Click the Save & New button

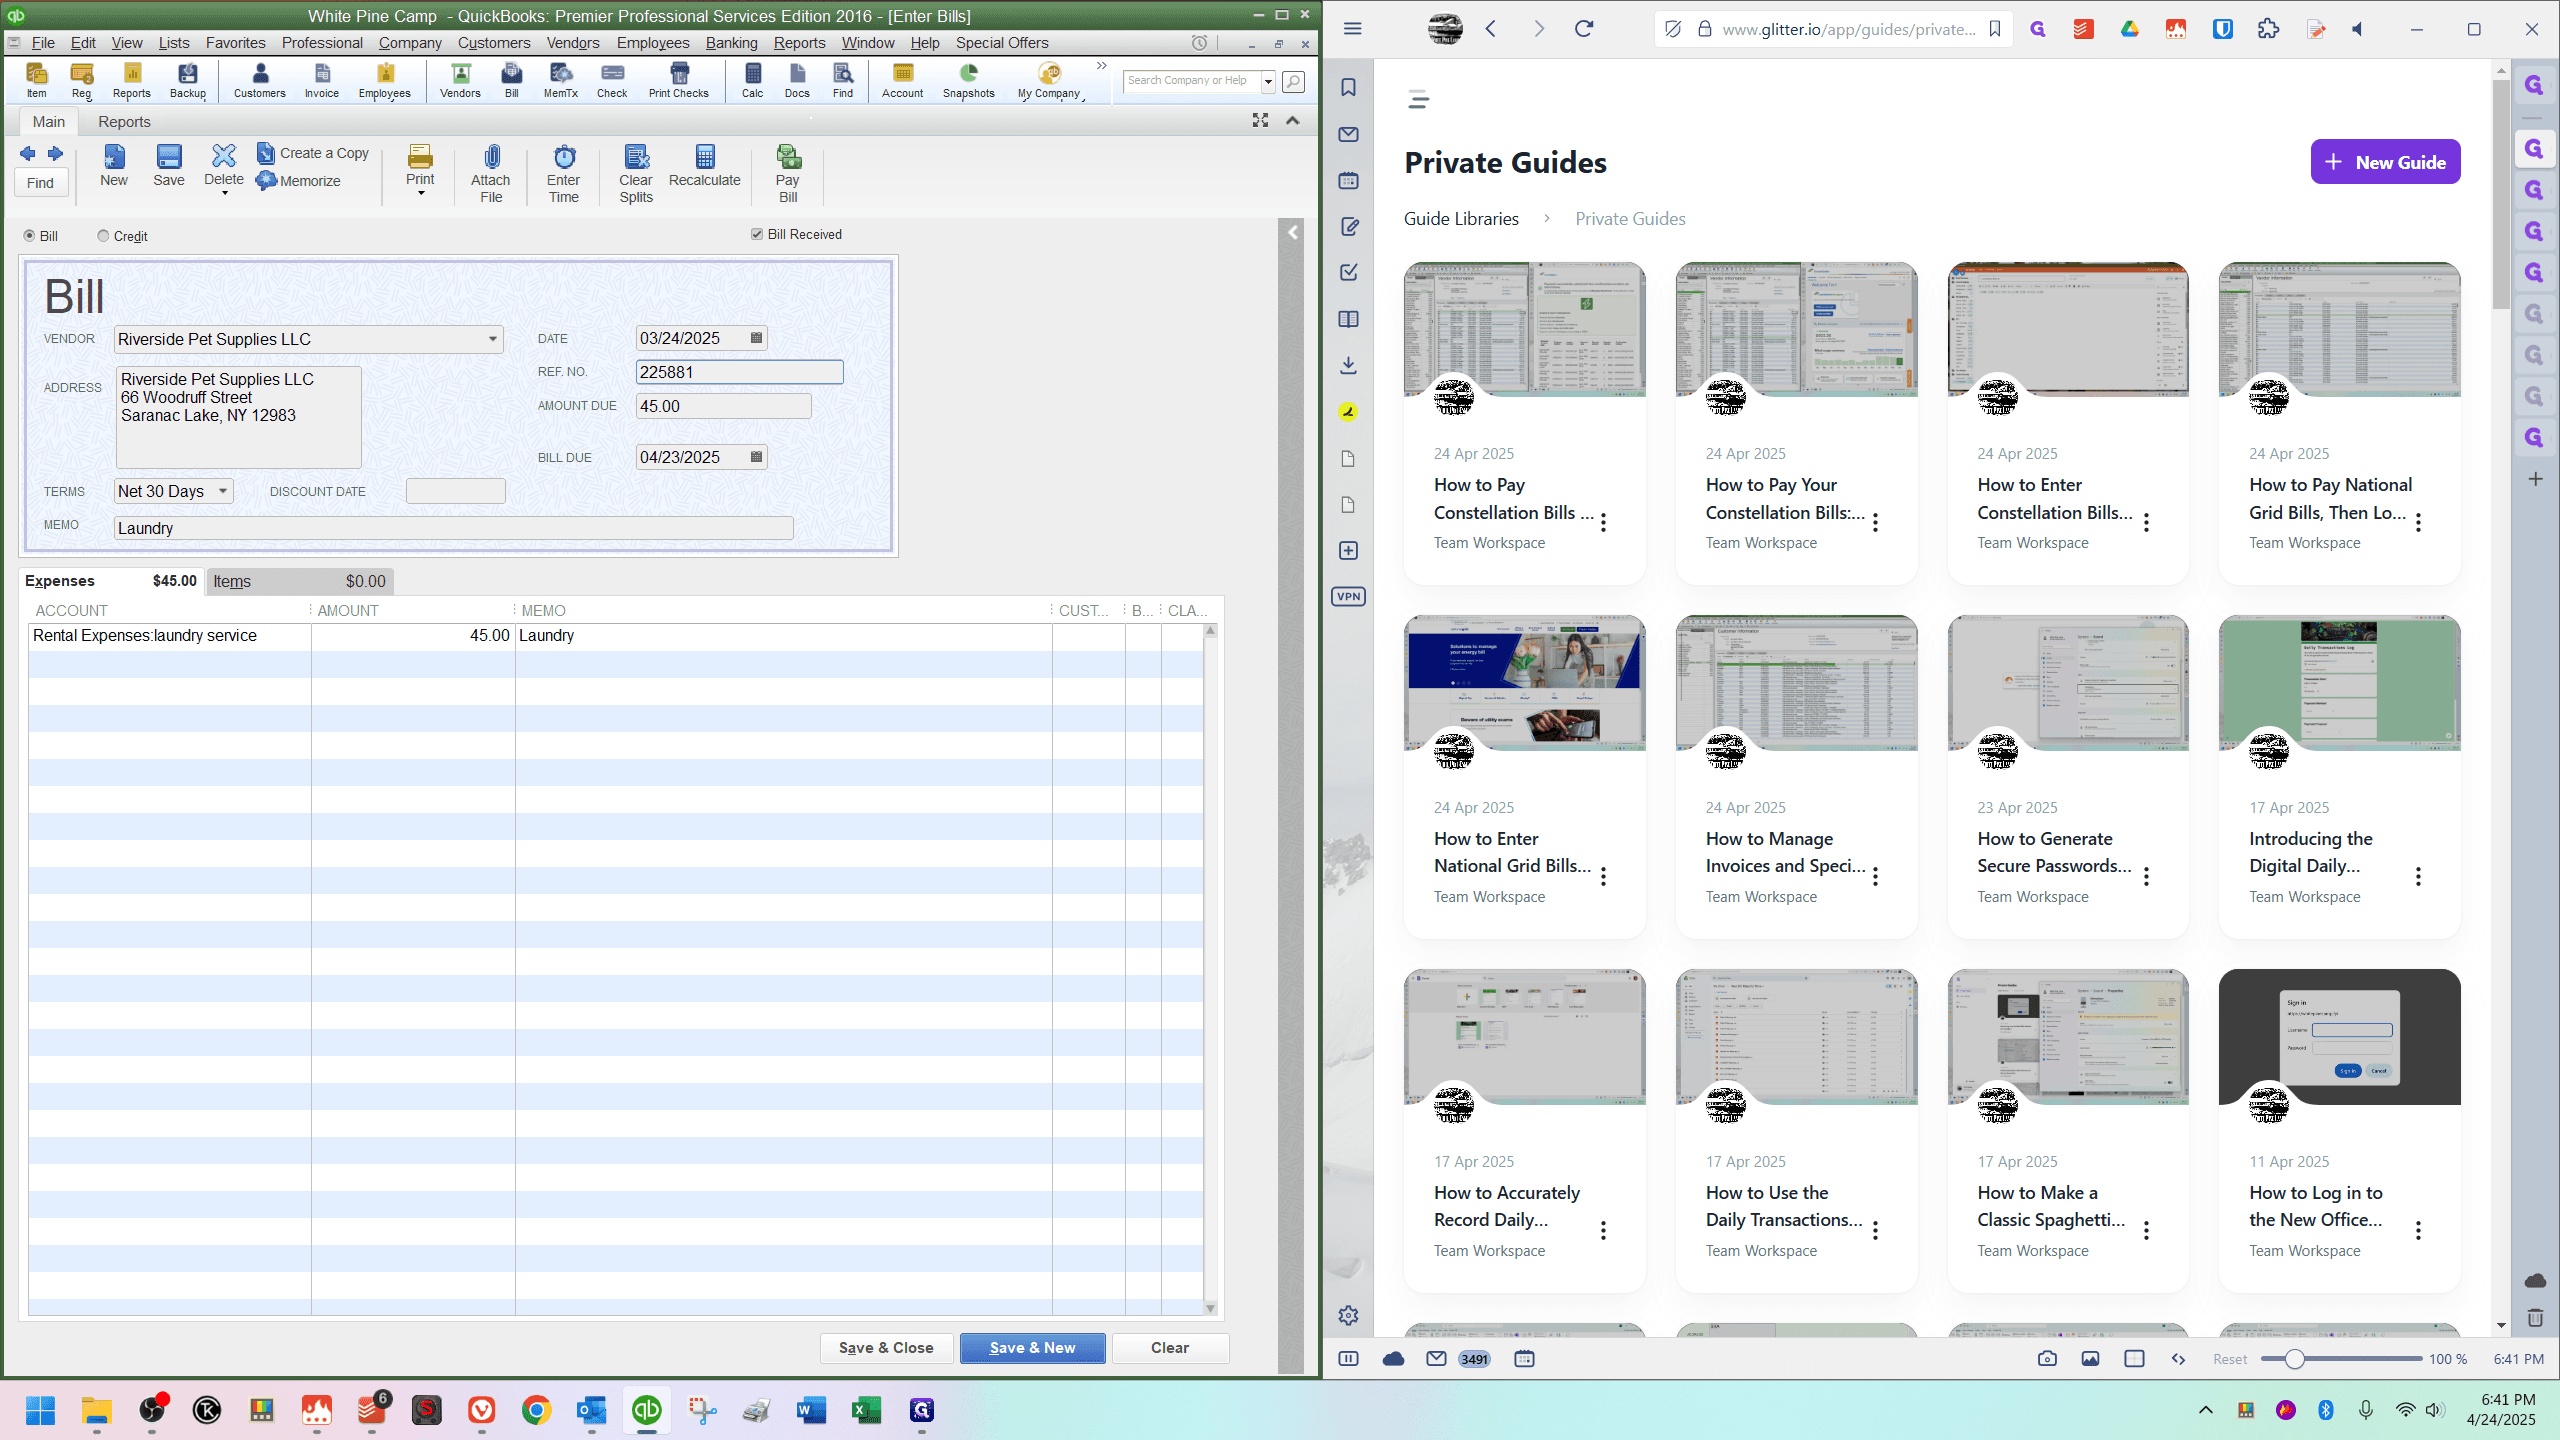coord(1032,1348)
